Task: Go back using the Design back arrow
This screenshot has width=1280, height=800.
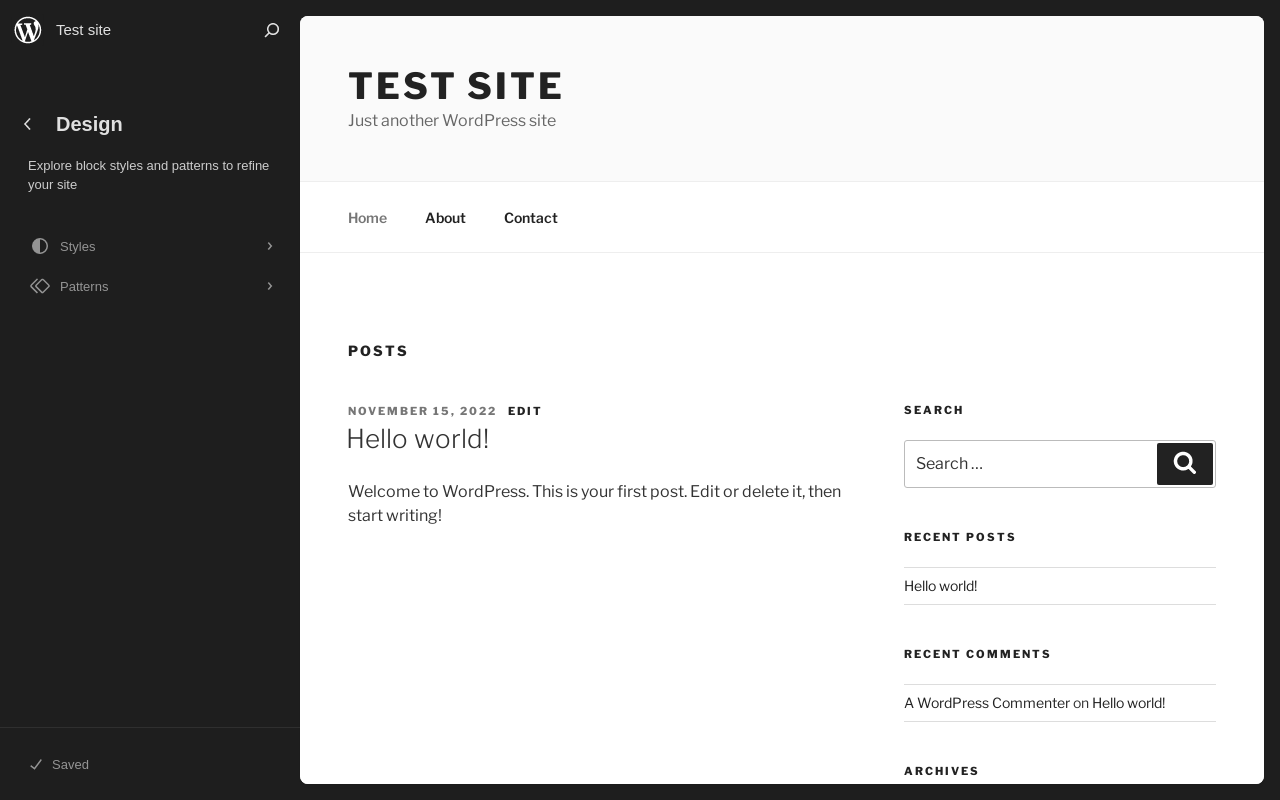Action: [x=28, y=124]
